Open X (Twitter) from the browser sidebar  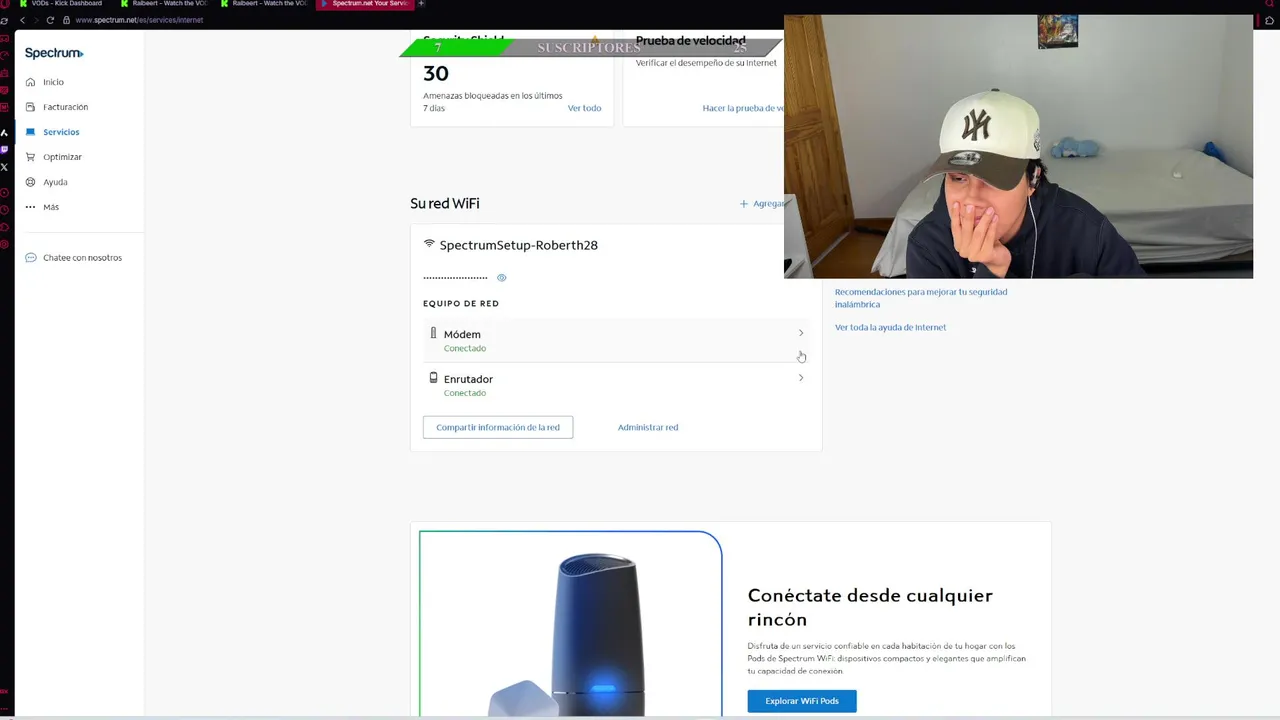(5, 167)
